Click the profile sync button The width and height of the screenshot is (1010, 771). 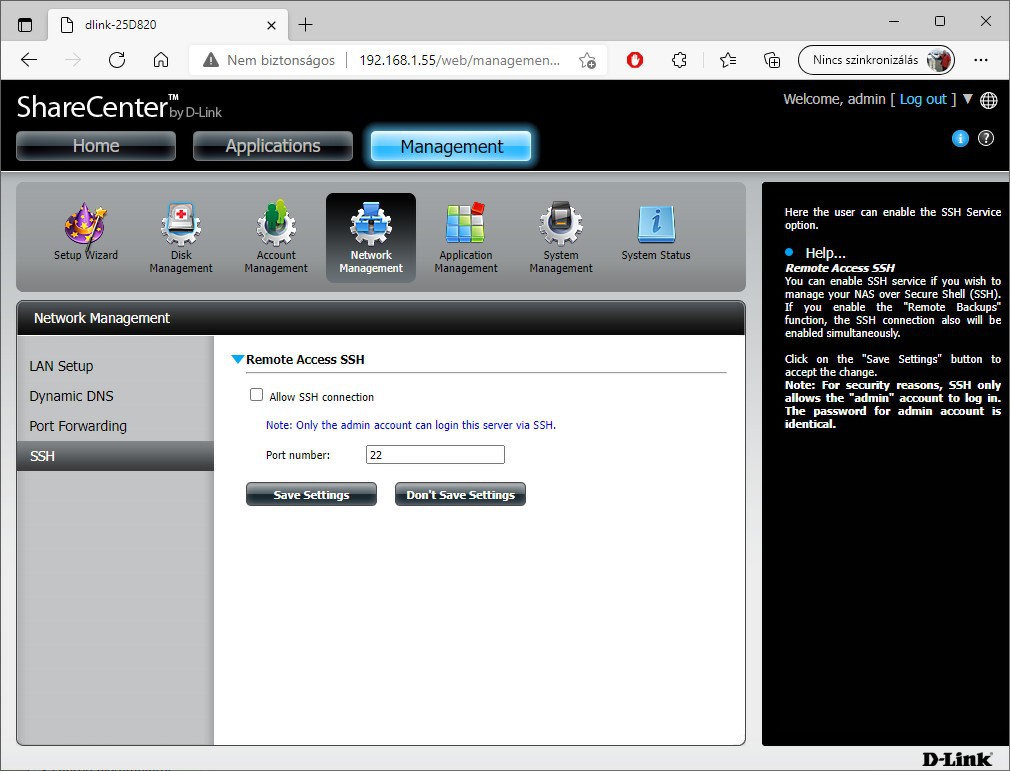coord(876,60)
